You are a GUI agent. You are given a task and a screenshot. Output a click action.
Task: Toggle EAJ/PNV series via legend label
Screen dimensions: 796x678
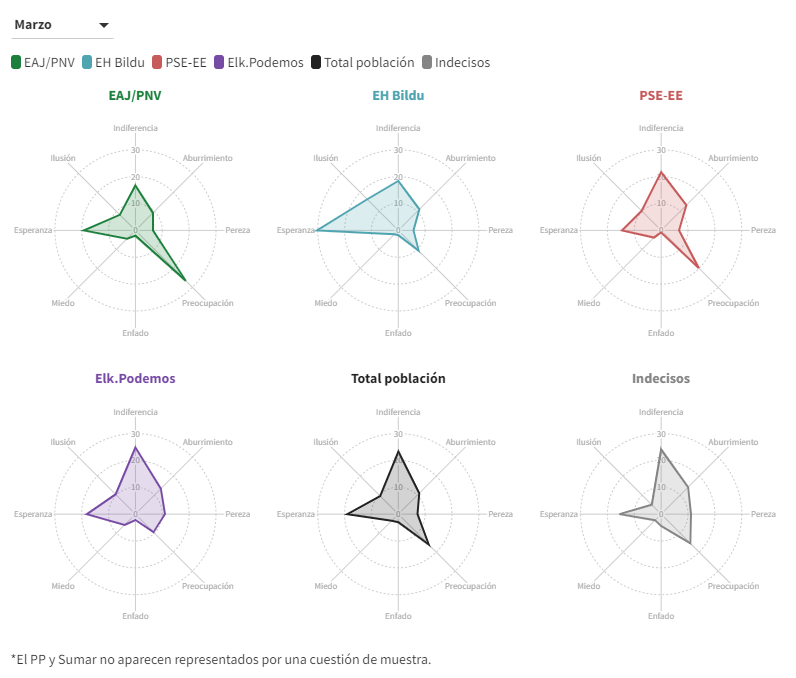click(x=49, y=62)
